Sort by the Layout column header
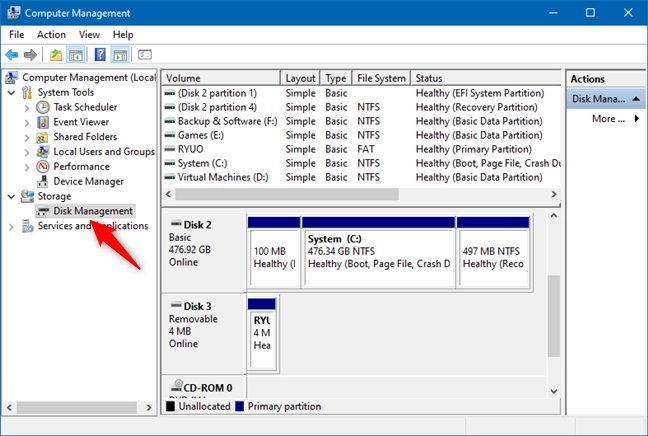 300,78
